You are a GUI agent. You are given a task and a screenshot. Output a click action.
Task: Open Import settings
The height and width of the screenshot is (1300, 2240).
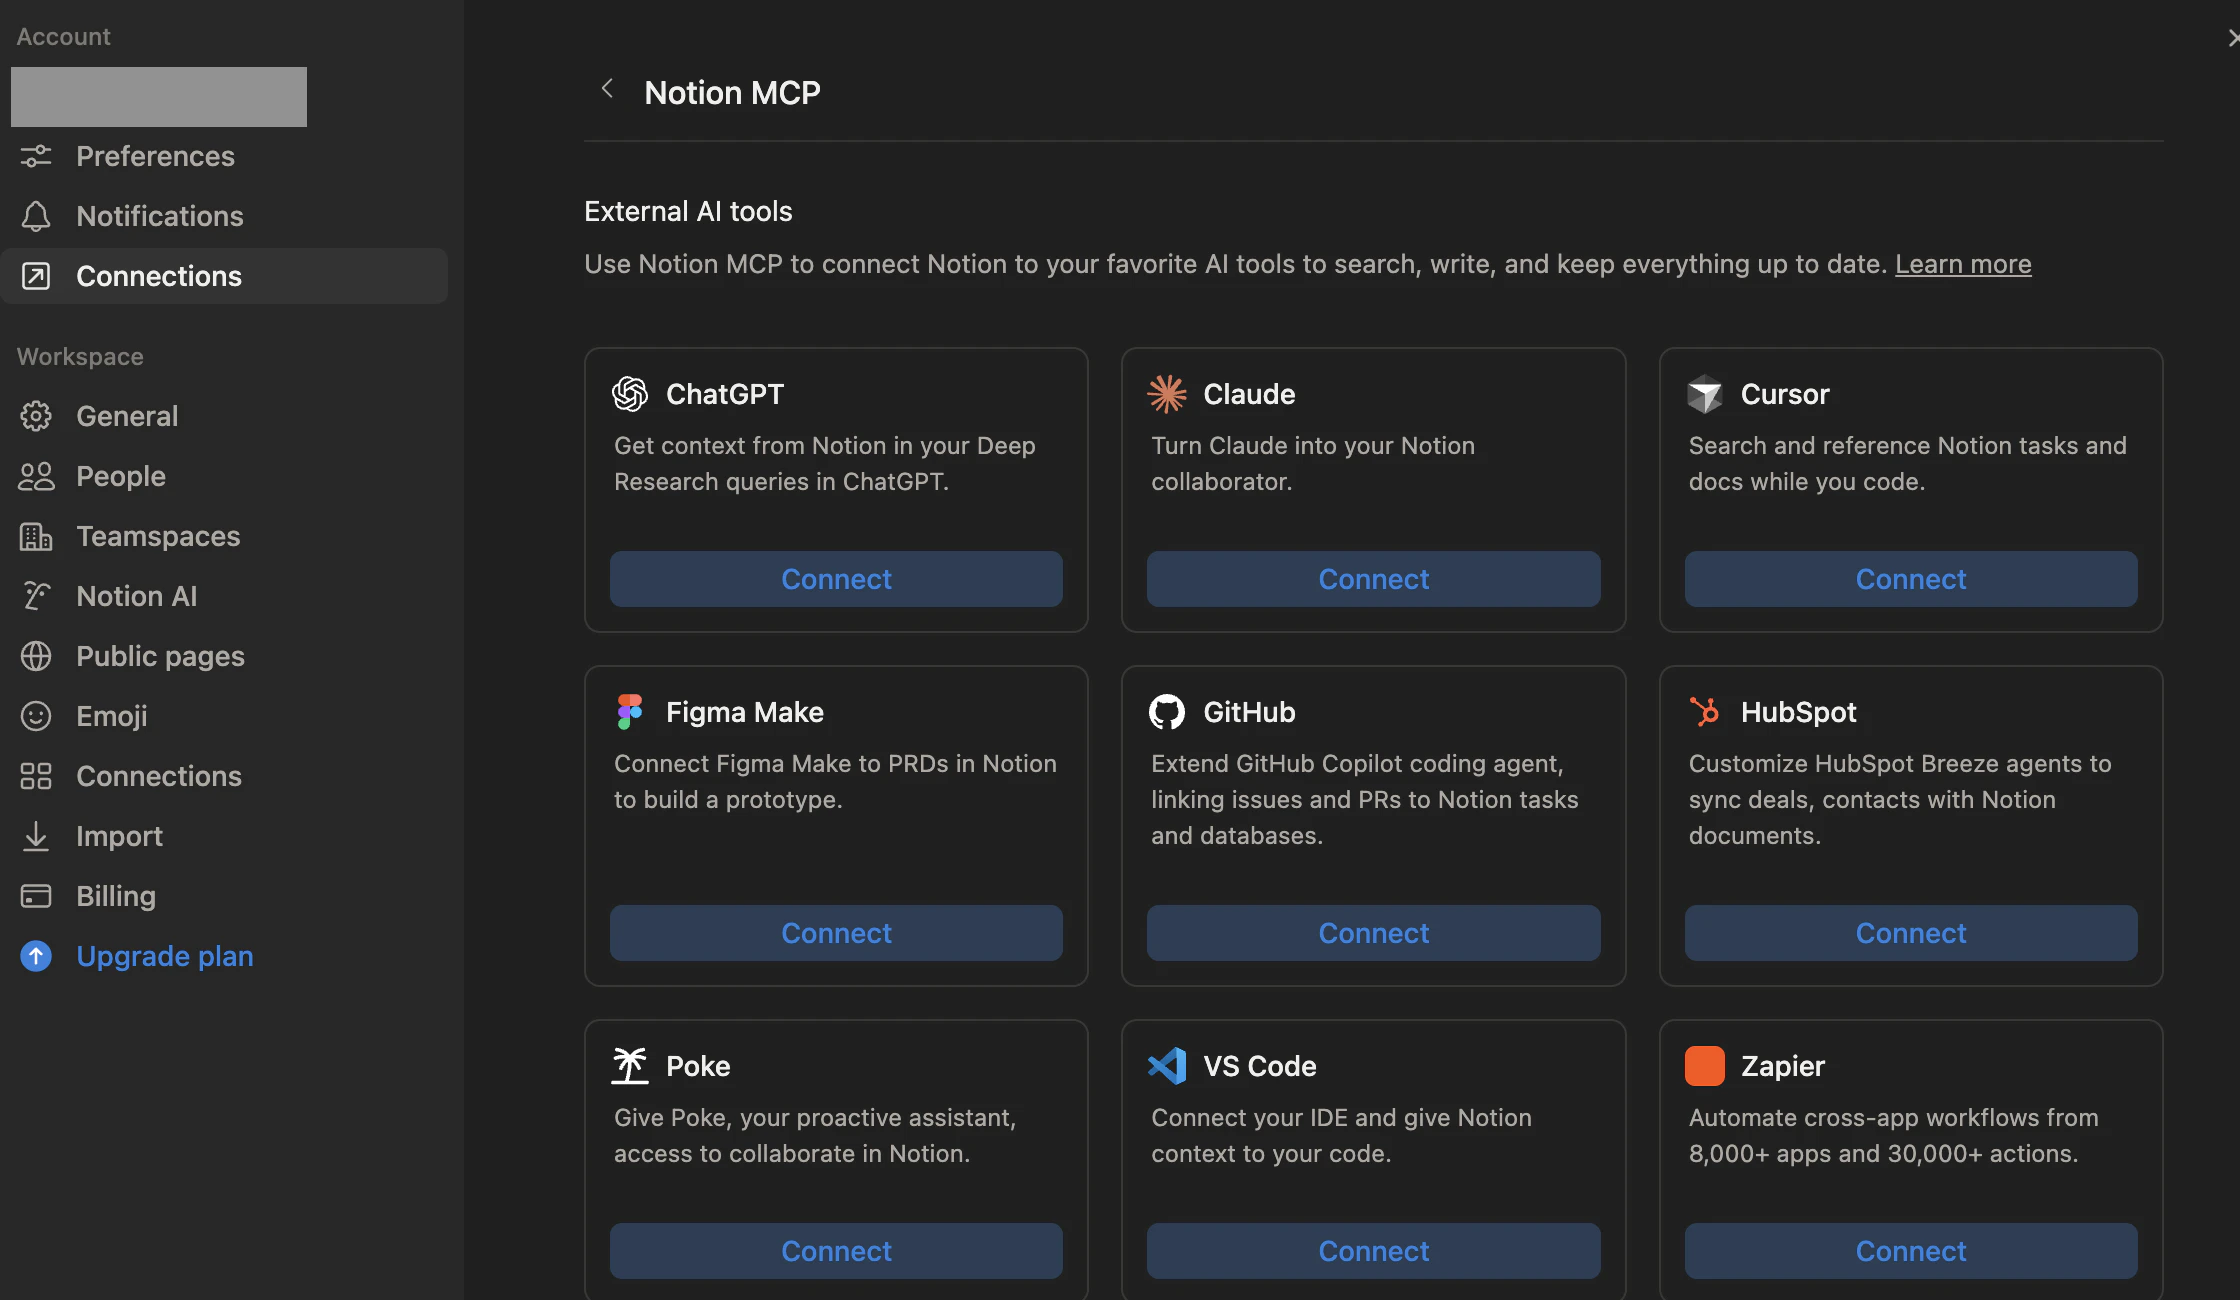[x=224, y=836]
